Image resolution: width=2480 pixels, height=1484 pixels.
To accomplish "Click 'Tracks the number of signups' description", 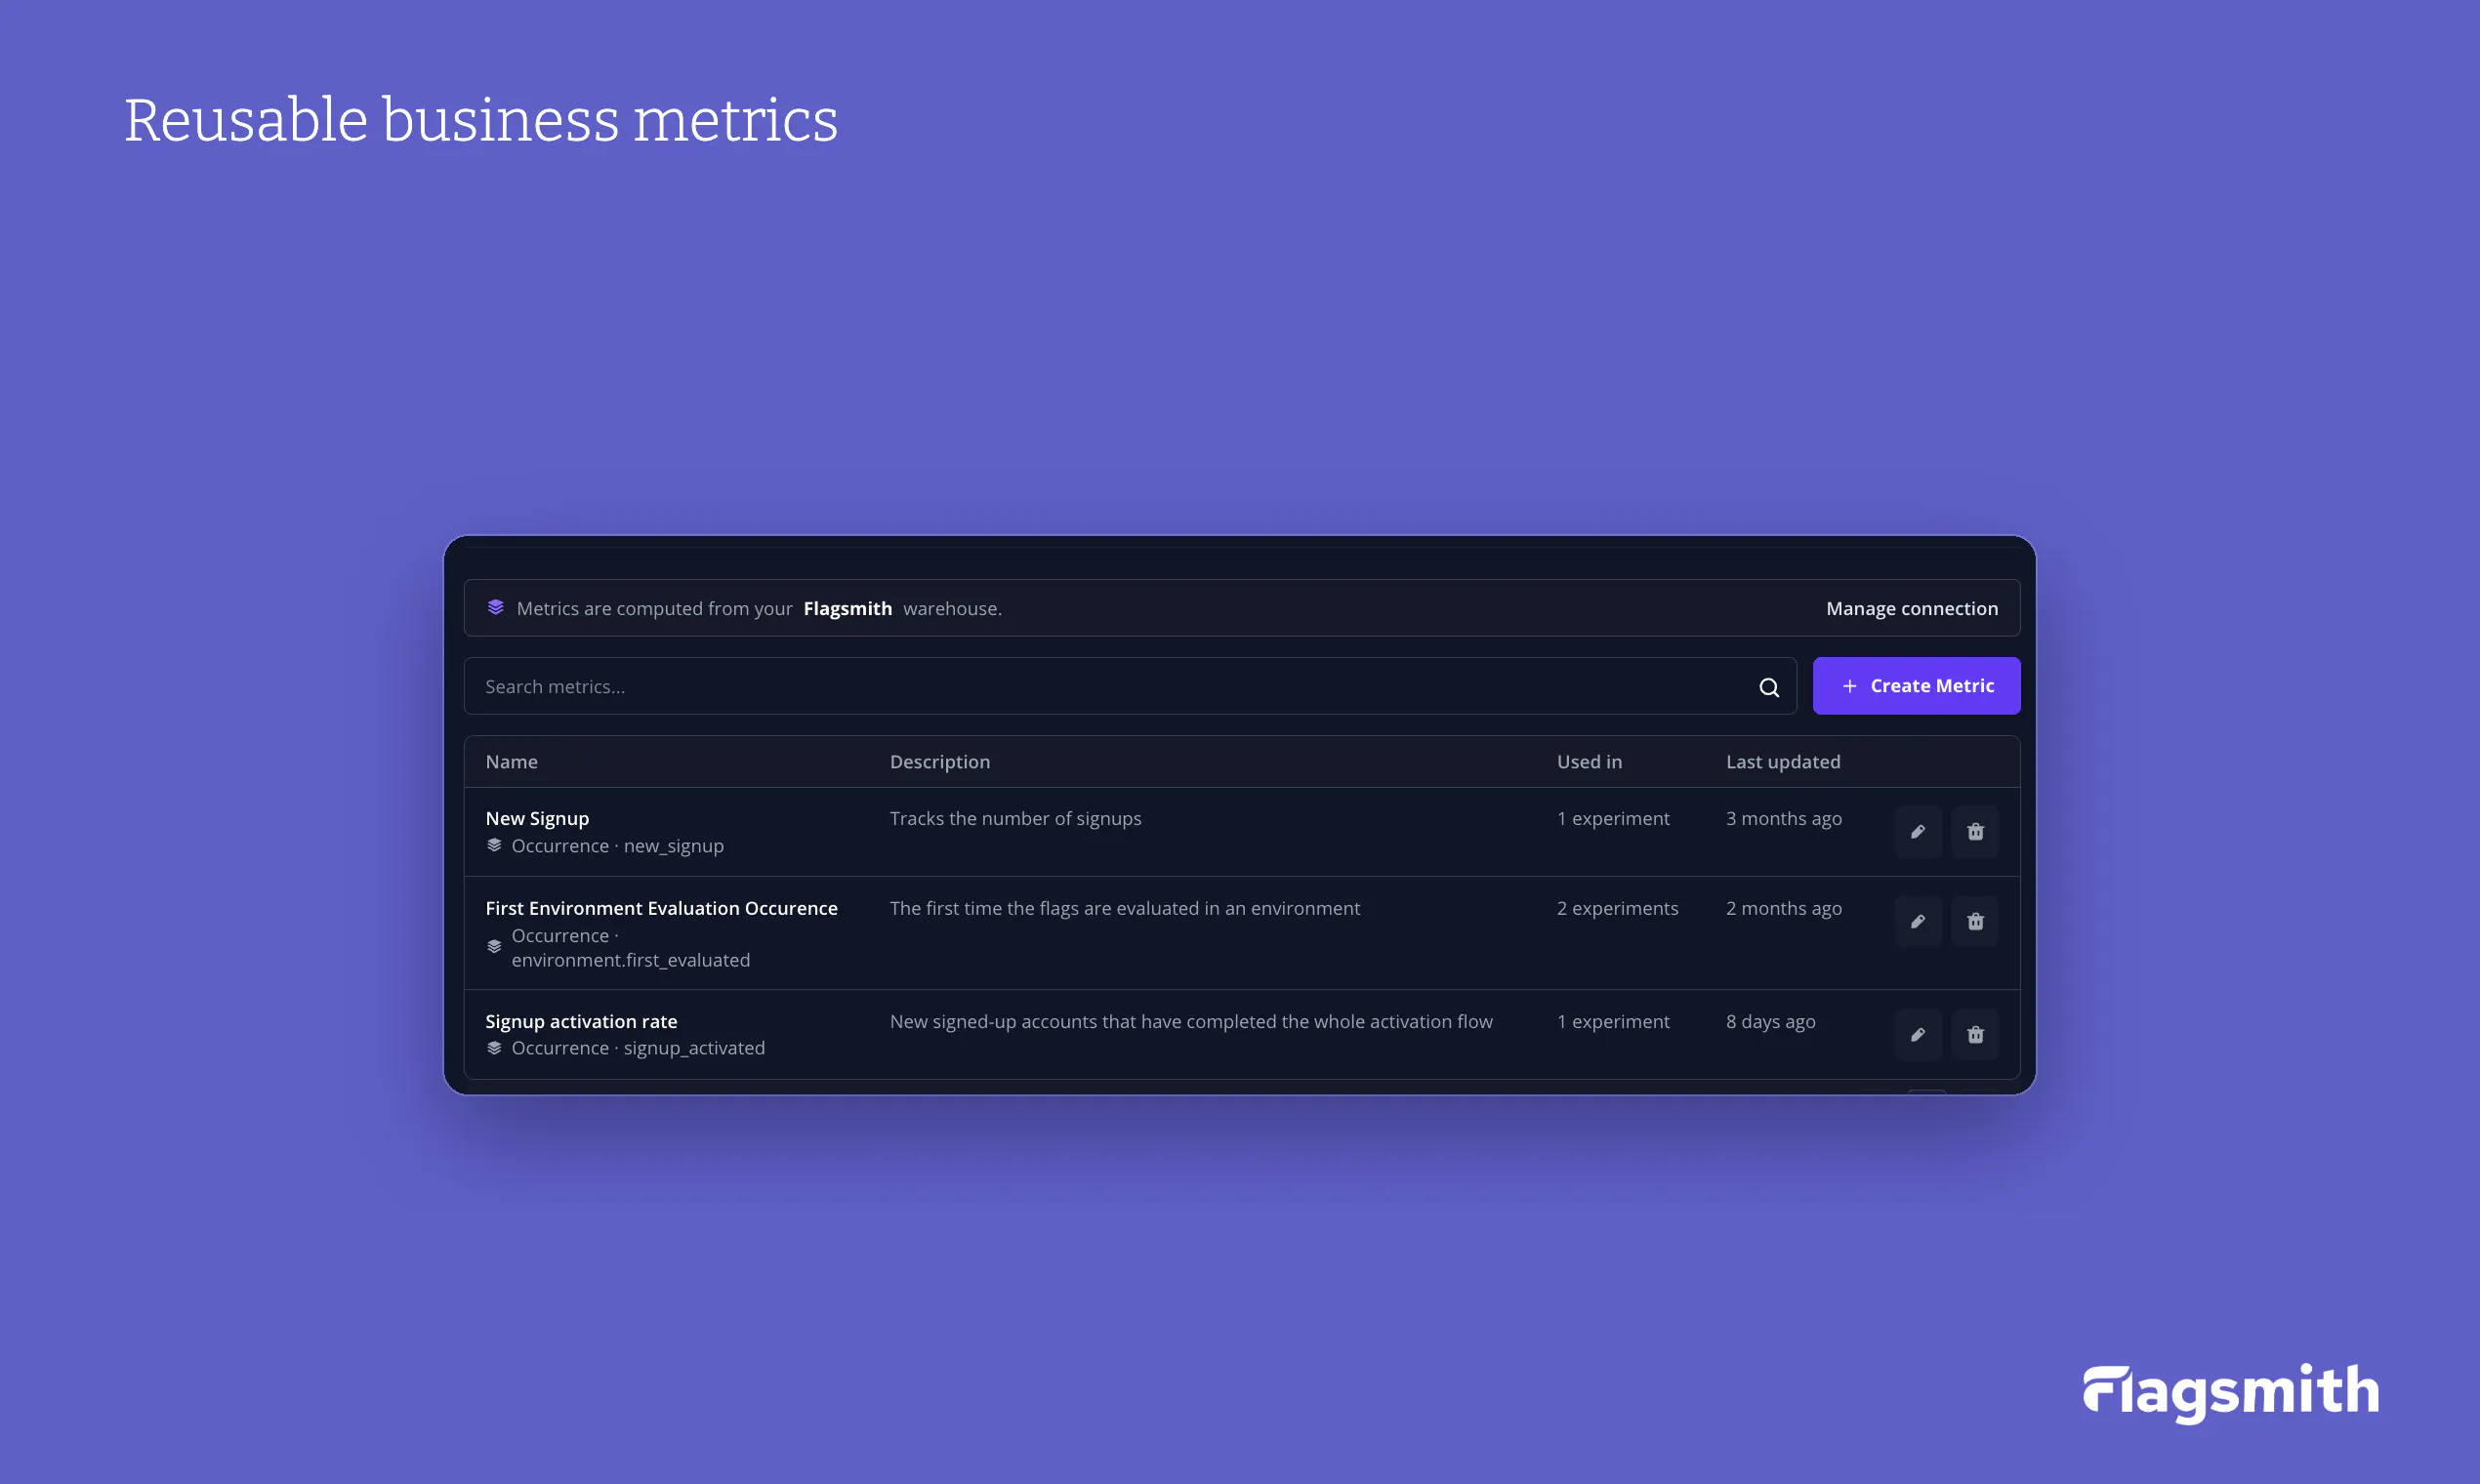I will click(1015, 819).
